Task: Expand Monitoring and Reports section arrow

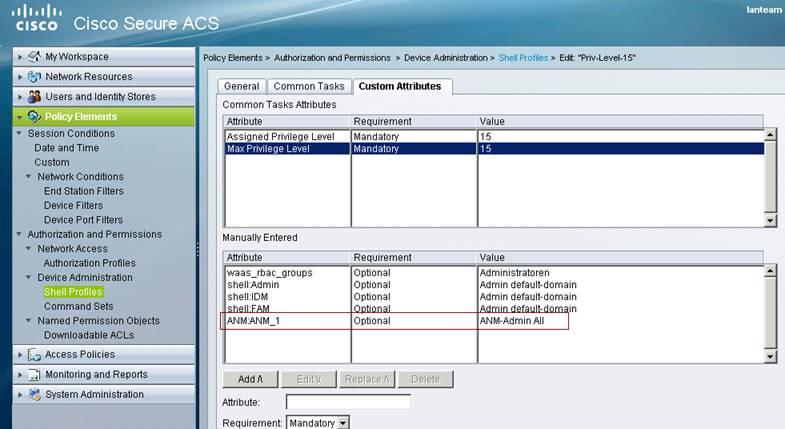Action: click(x=20, y=375)
